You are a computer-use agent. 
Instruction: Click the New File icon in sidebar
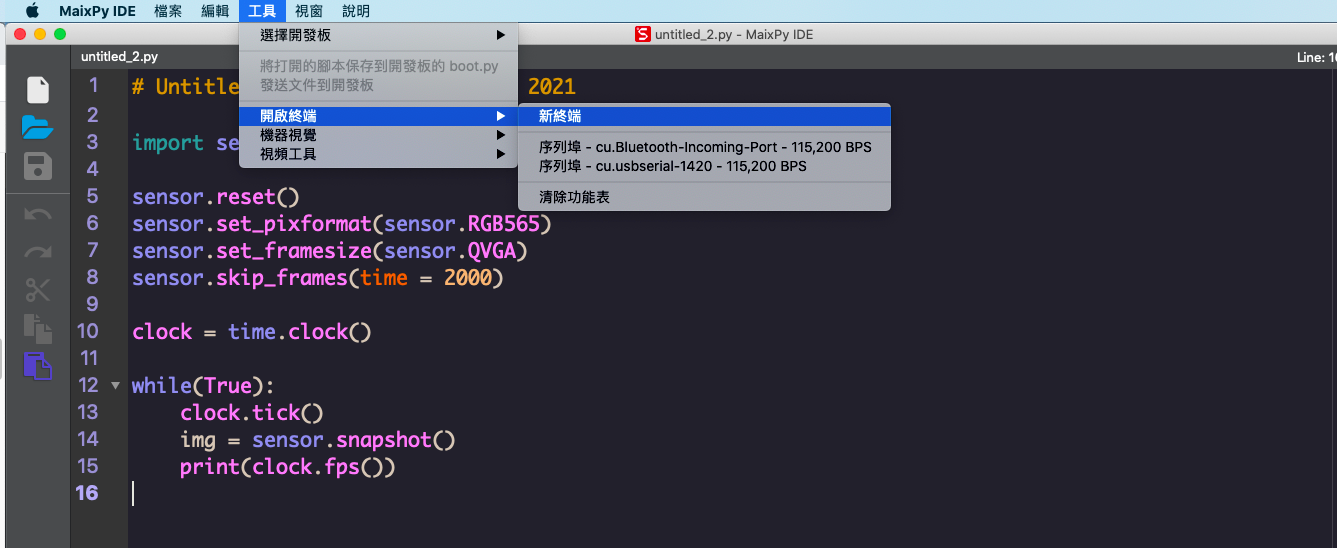coord(37,90)
